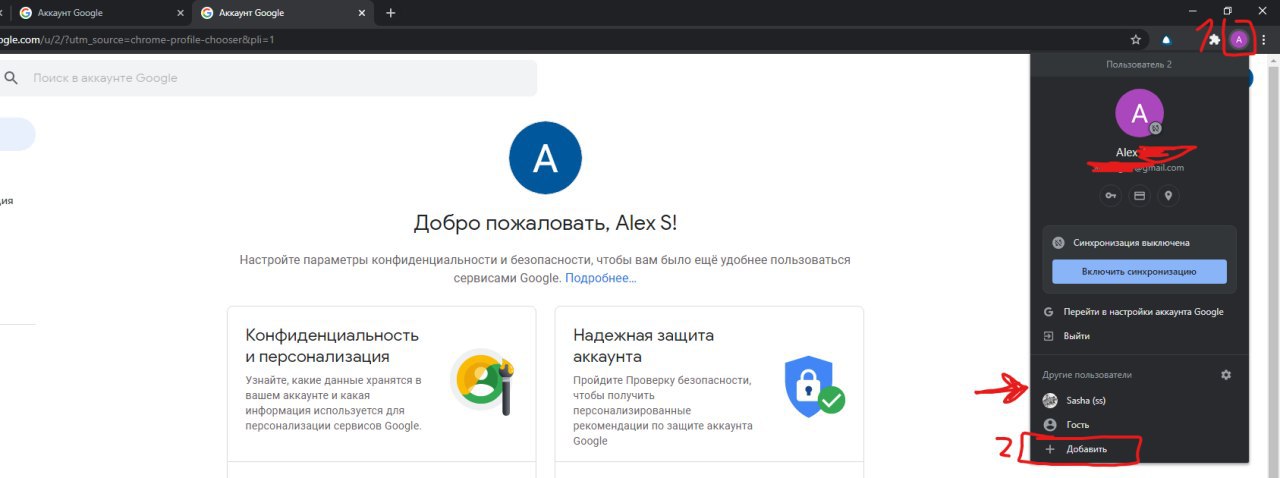Open Chrome's three-dot menu
1280x478 pixels.
tap(1264, 40)
